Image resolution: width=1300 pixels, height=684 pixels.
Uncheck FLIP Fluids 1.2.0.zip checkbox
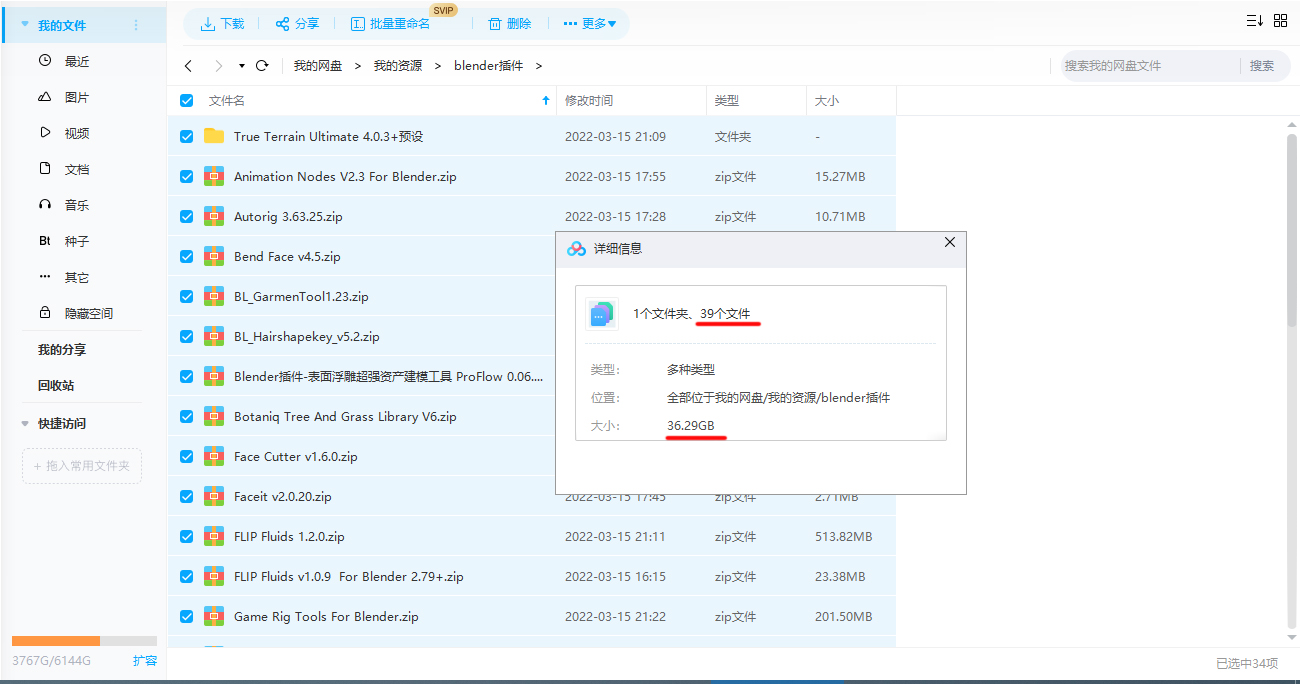[x=186, y=536]
